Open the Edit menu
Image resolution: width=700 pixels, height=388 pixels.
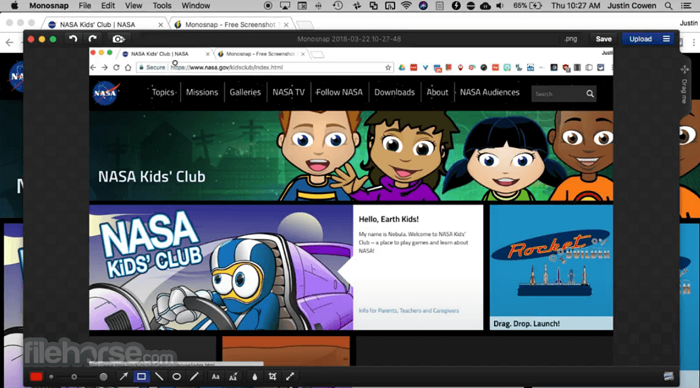click(x=108, y=6)
